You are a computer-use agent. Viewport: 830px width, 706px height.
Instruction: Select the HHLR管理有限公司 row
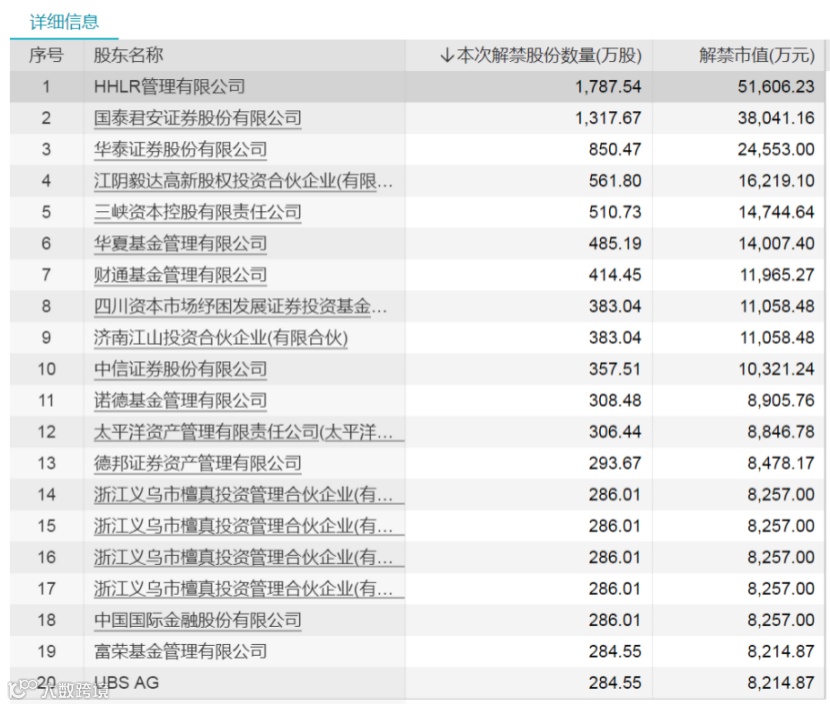pyautogui.click(x=417, y=86)
